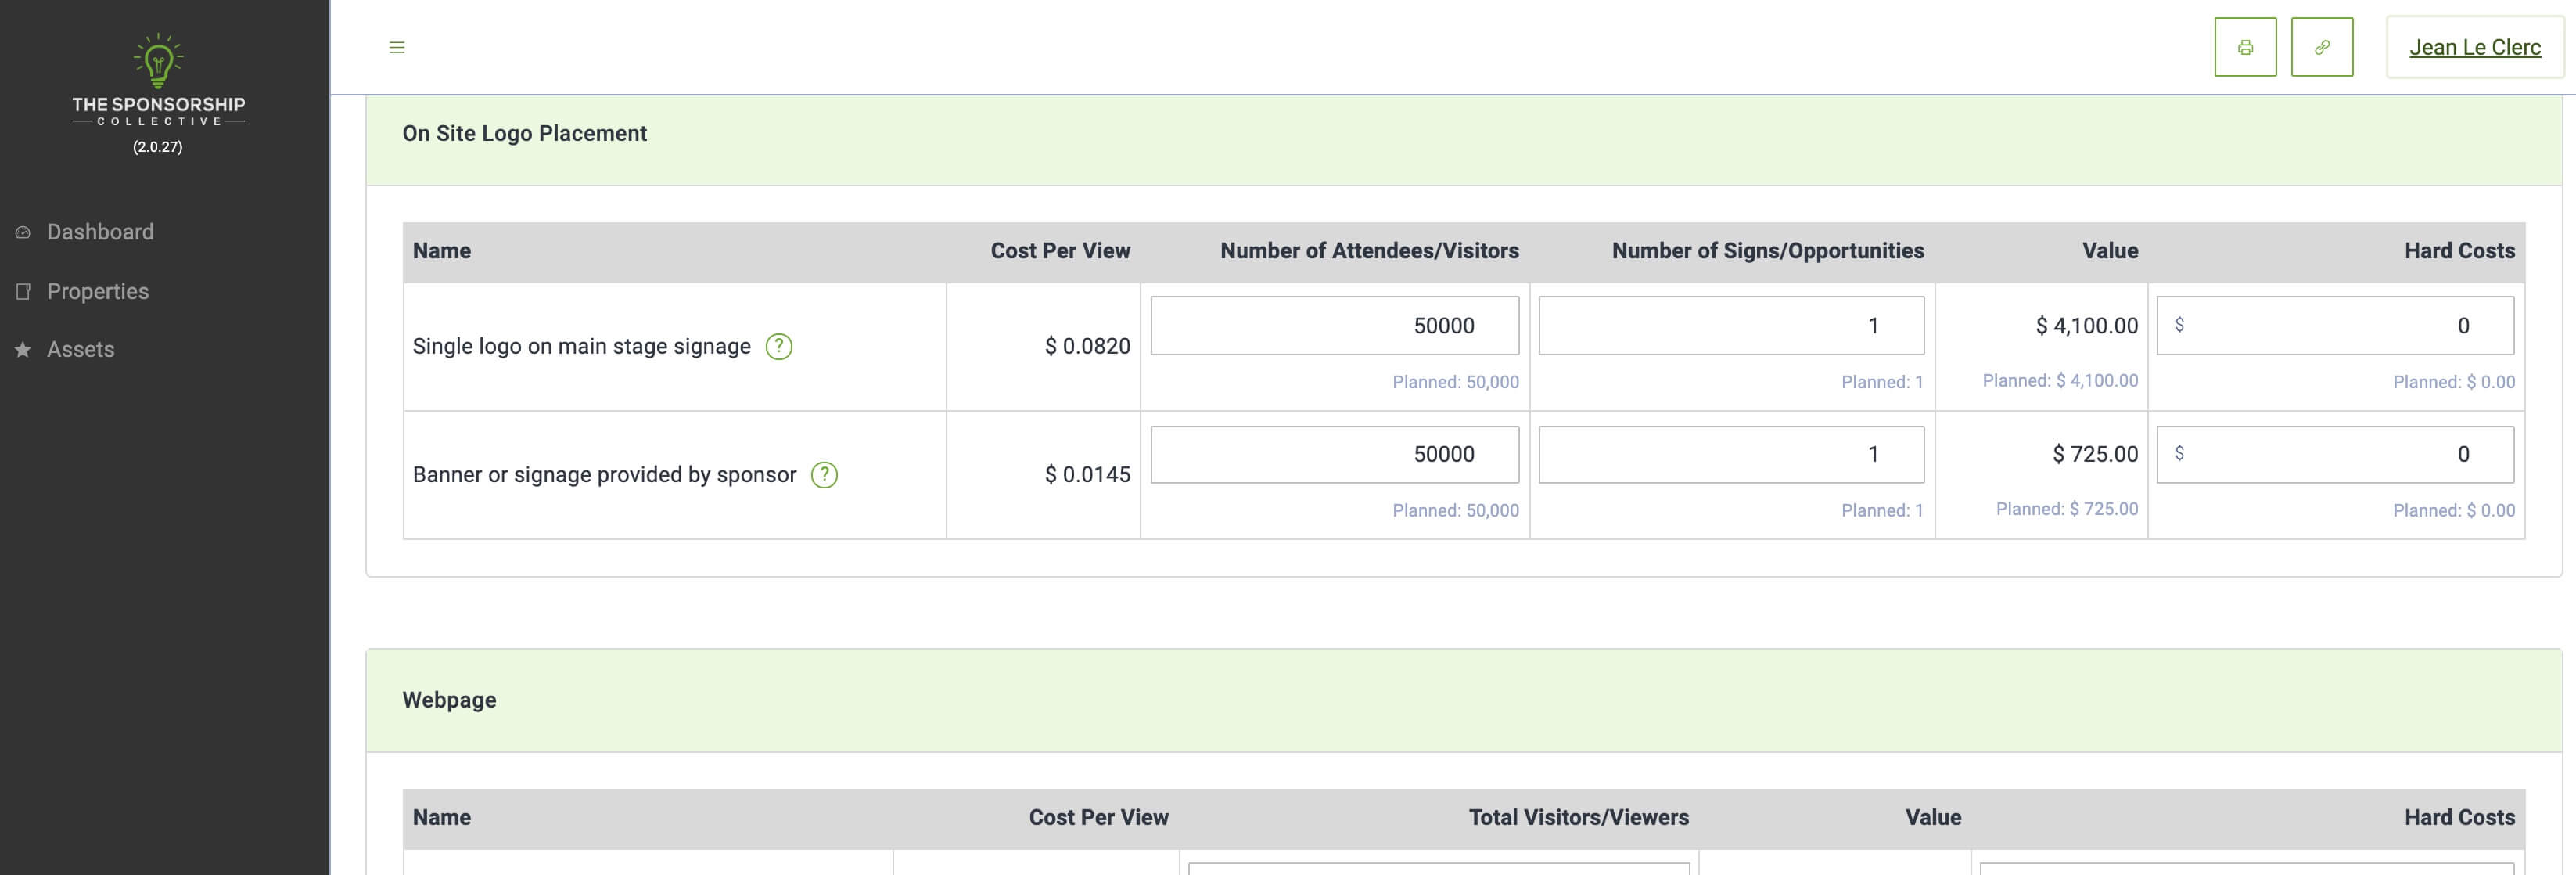The image size is (2576, 875).
Task: Click the Dashboard gauge icon
Action: (x=23, y=232)
